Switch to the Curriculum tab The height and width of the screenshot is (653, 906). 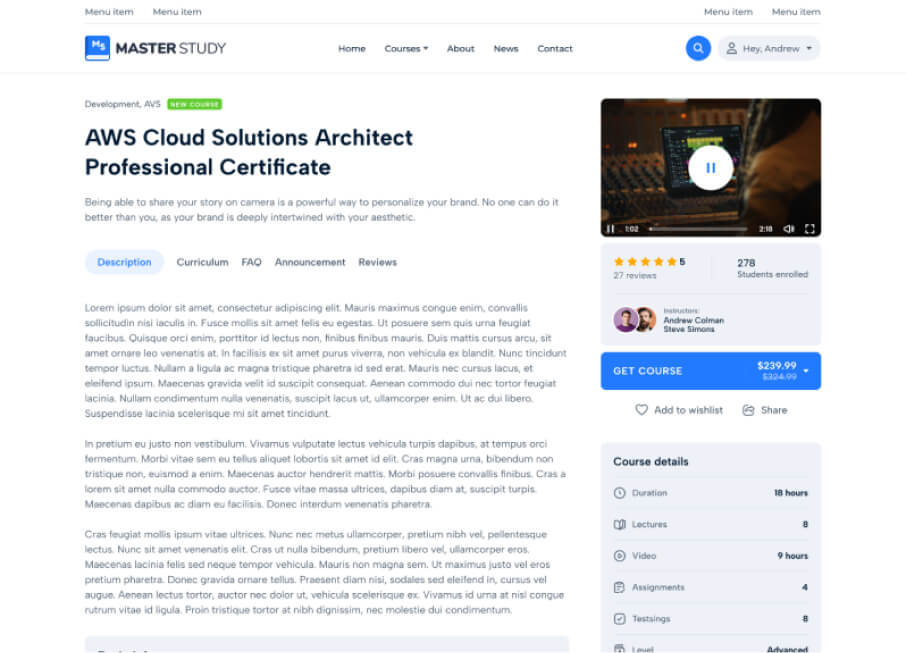202,262
